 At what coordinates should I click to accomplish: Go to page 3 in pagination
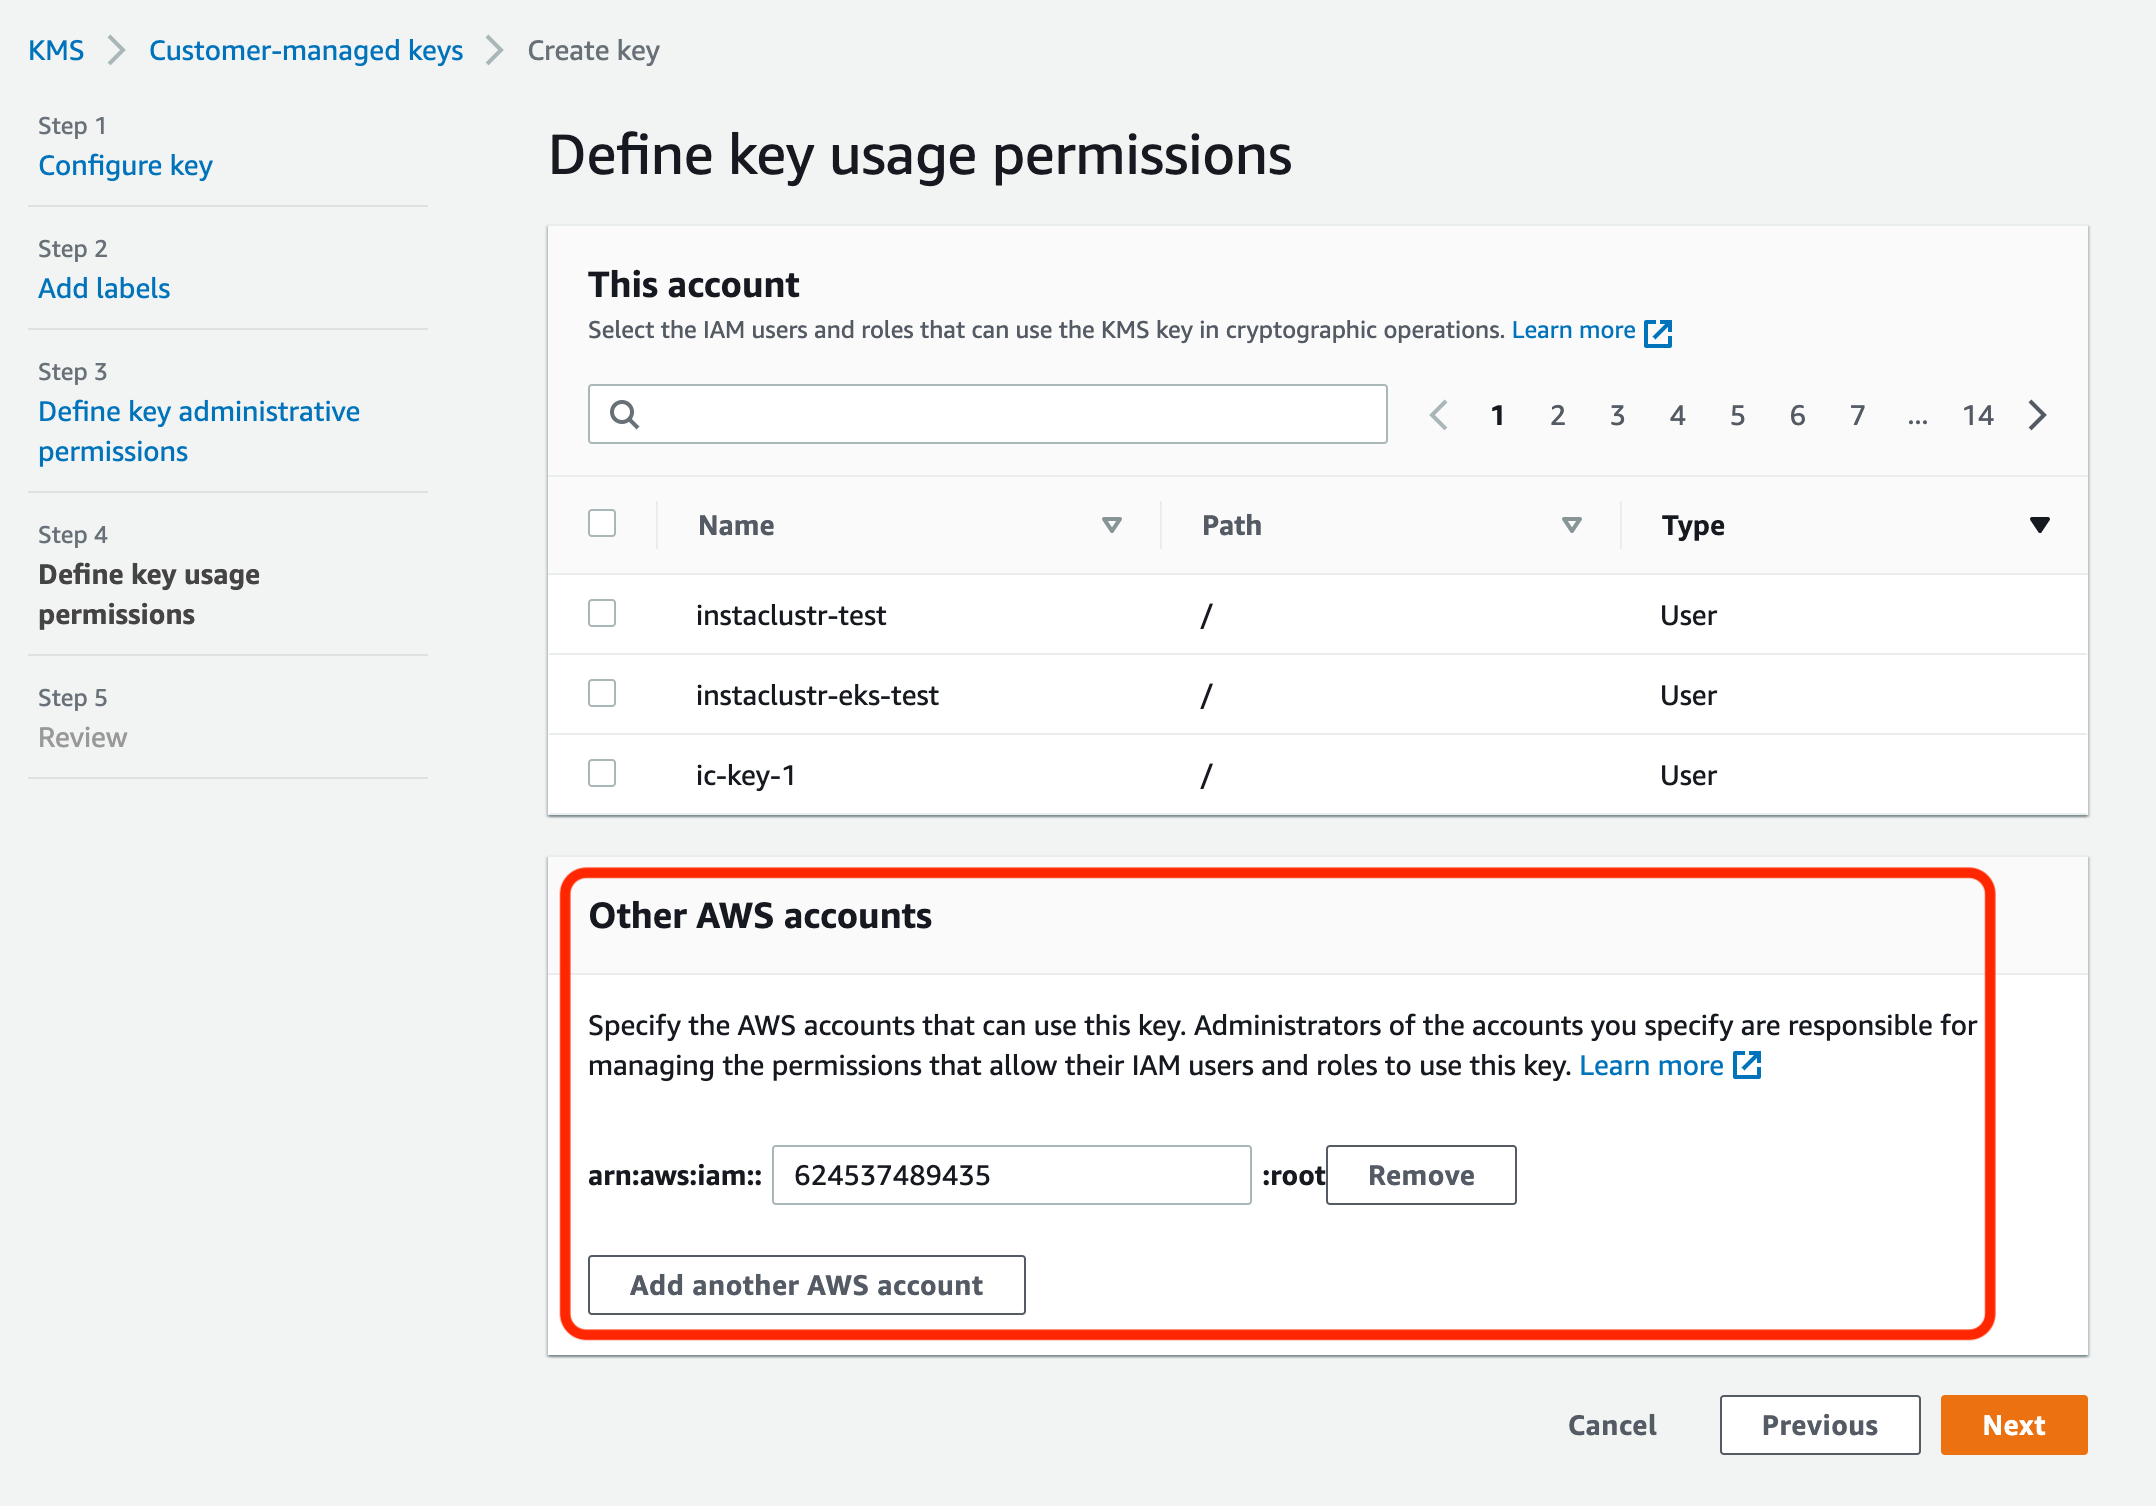click(1617, 415)
